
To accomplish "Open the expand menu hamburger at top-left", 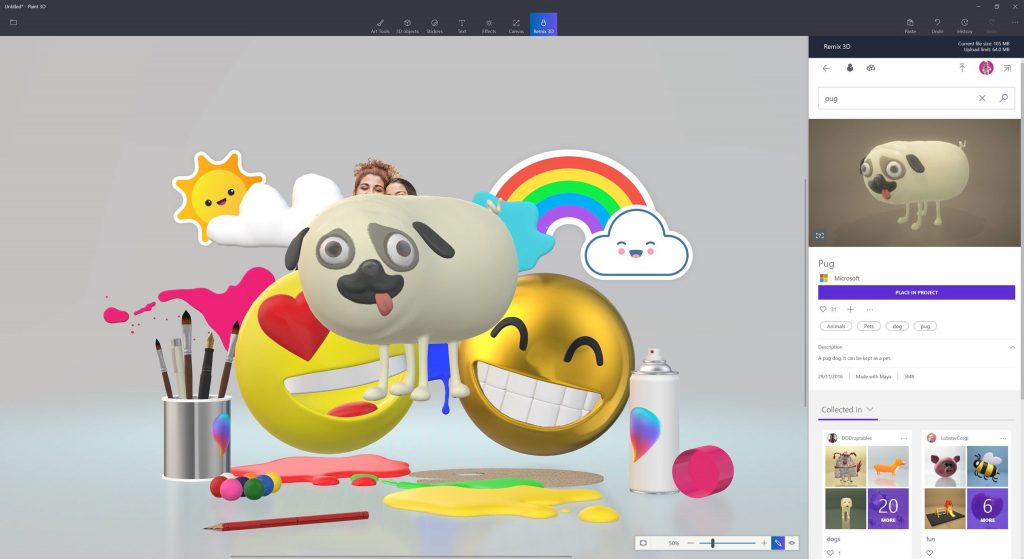I will click(x=13, y=22).
